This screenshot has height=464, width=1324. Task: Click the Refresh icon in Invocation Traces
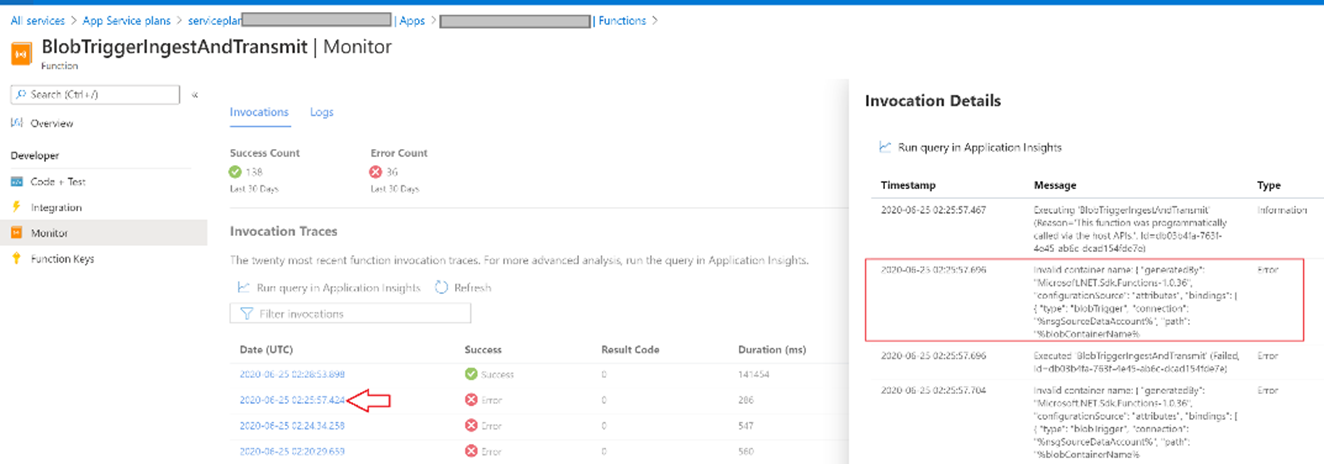pyautogui.click(x=442, y=288)
